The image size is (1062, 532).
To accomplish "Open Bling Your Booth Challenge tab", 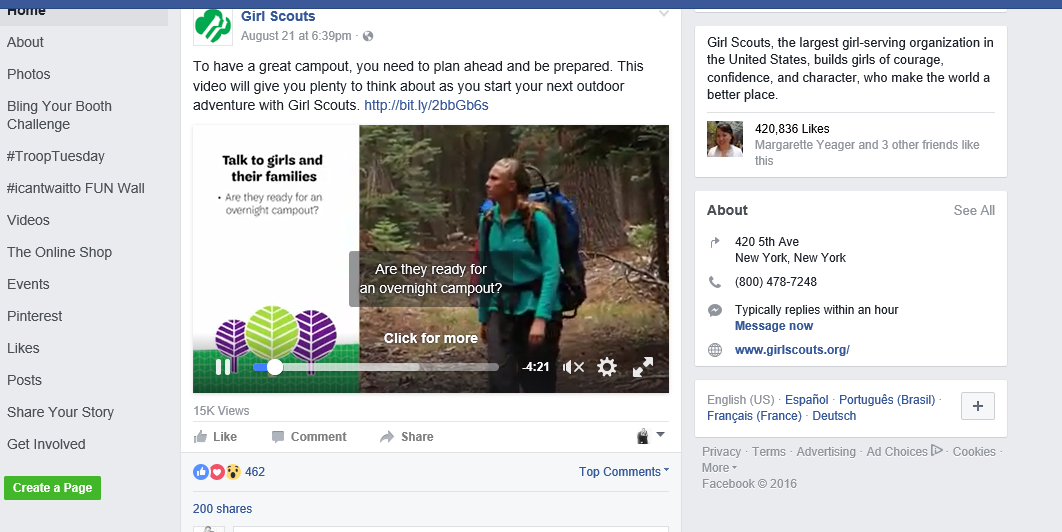I will 59,115.
